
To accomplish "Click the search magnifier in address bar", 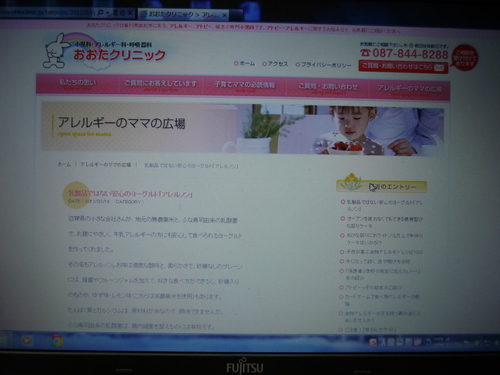I will click(x=100, y=13).
